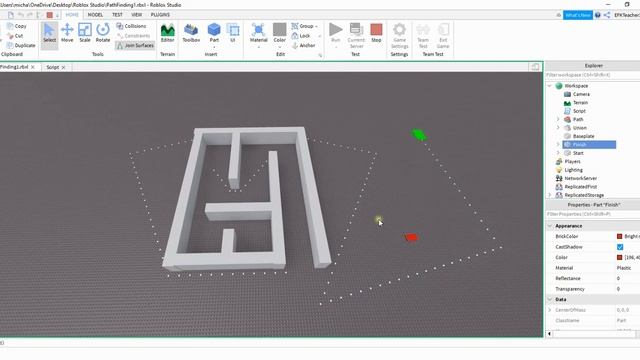
Task: Expand the Finish node
Action: coord(558,144)
